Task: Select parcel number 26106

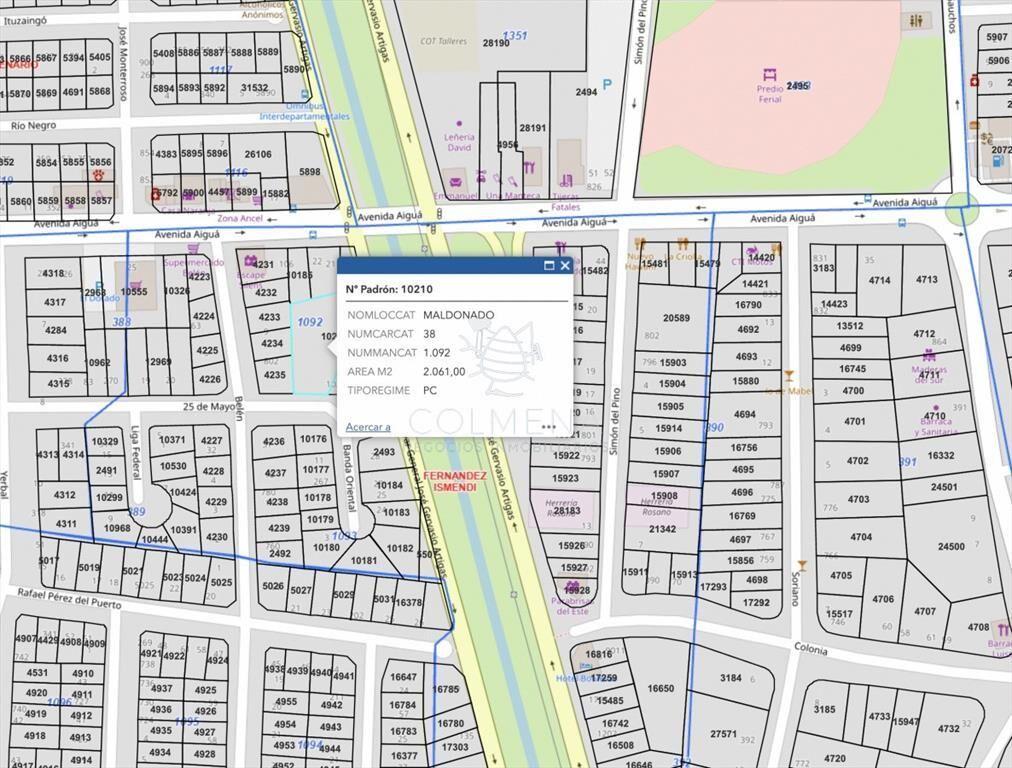Action: (258, 154)
